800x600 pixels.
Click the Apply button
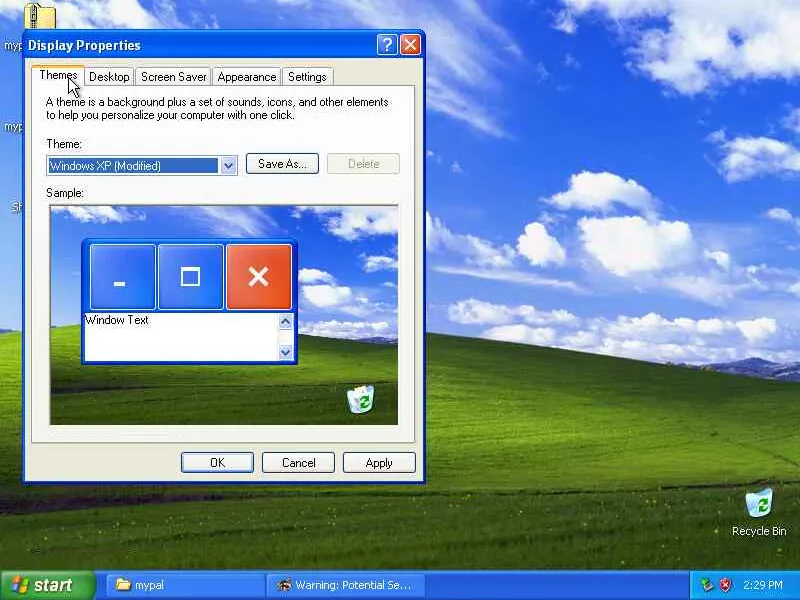click(379, 463)
